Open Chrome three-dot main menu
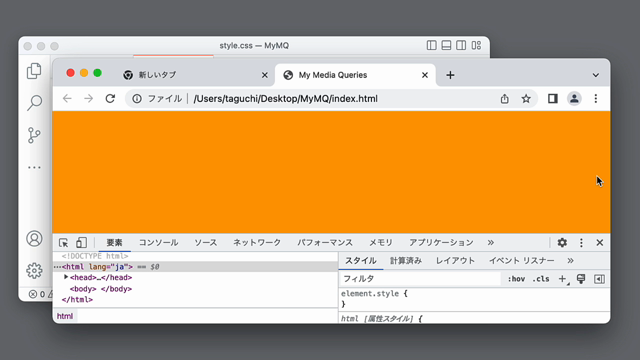The image size is (640, 360). [x=596, y=98]
